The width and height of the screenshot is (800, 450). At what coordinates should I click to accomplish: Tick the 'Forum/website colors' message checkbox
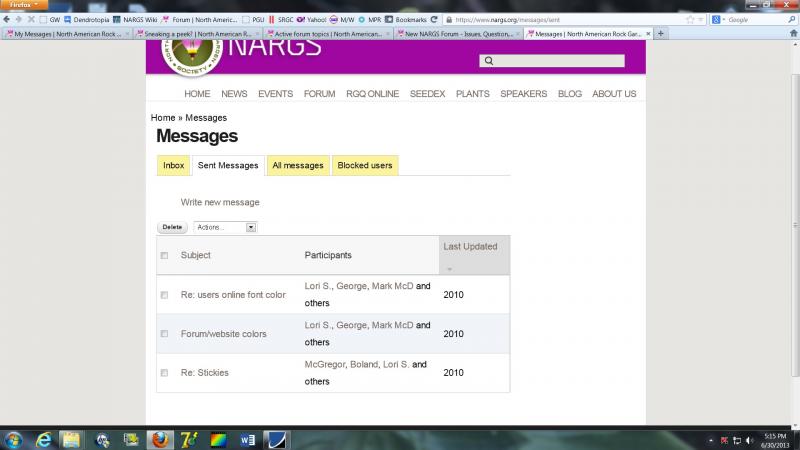point(164,334)
